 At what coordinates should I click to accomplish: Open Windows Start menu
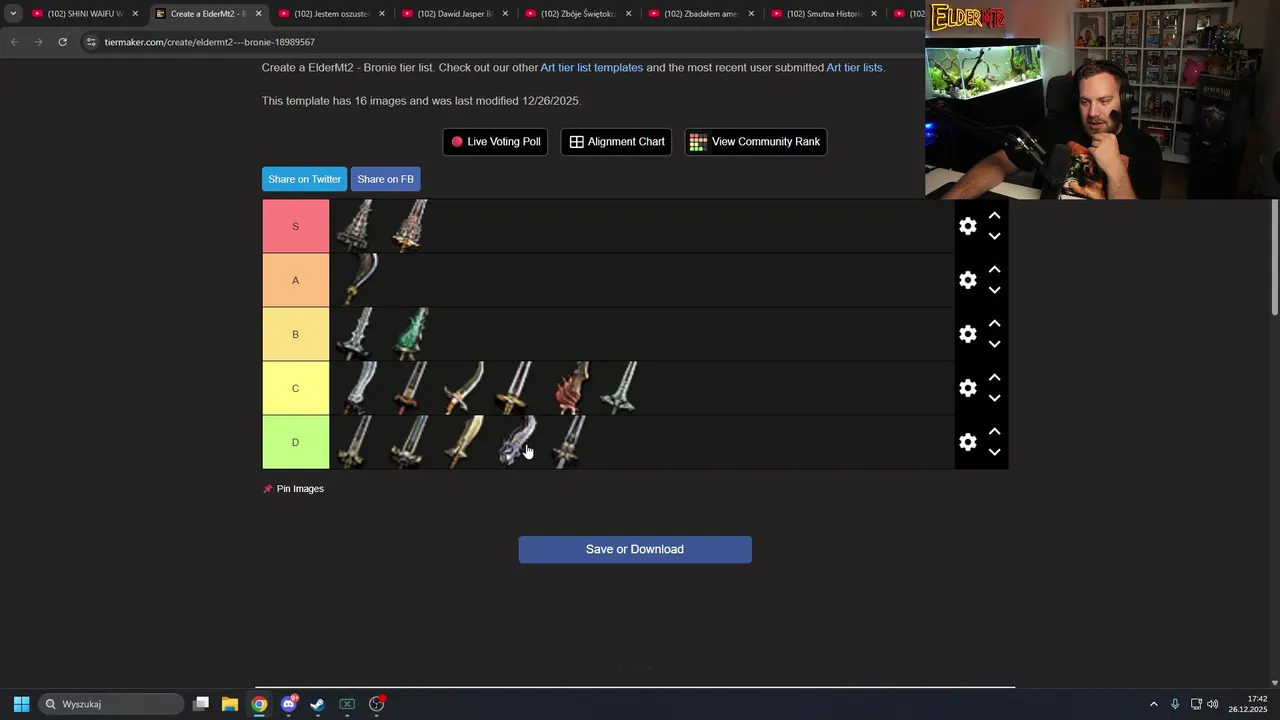tap(21, 704)
